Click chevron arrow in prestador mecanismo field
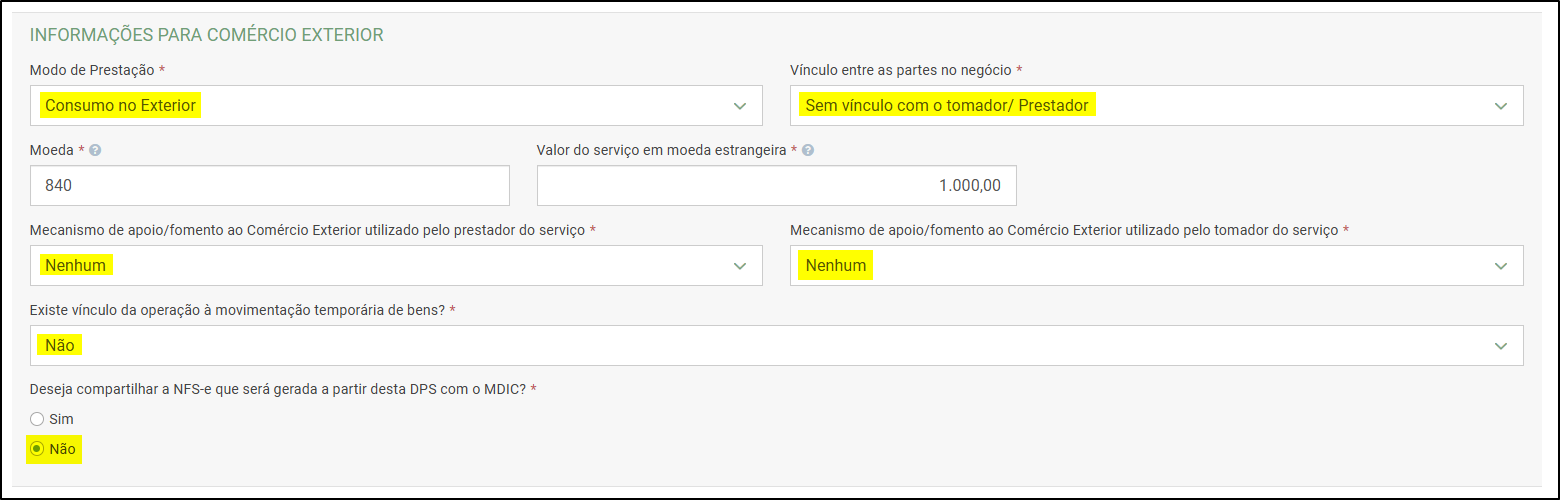This screenshot has width=1560, height=500. click(740, 265)
